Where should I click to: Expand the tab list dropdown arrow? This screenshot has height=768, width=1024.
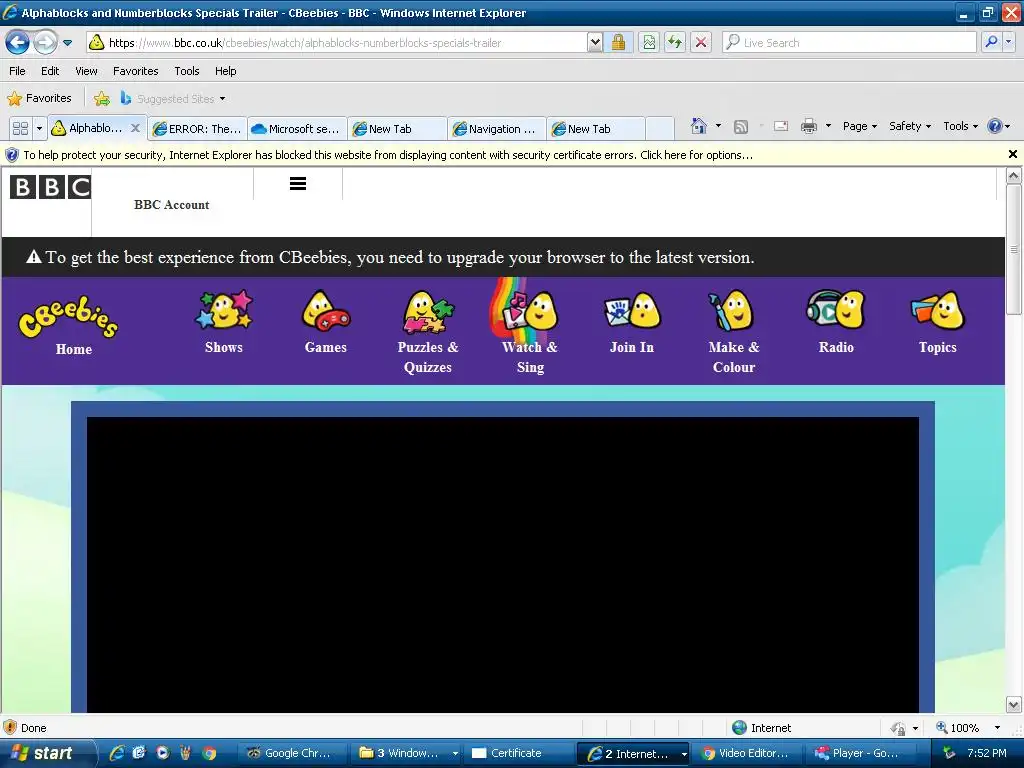point(39,129)
